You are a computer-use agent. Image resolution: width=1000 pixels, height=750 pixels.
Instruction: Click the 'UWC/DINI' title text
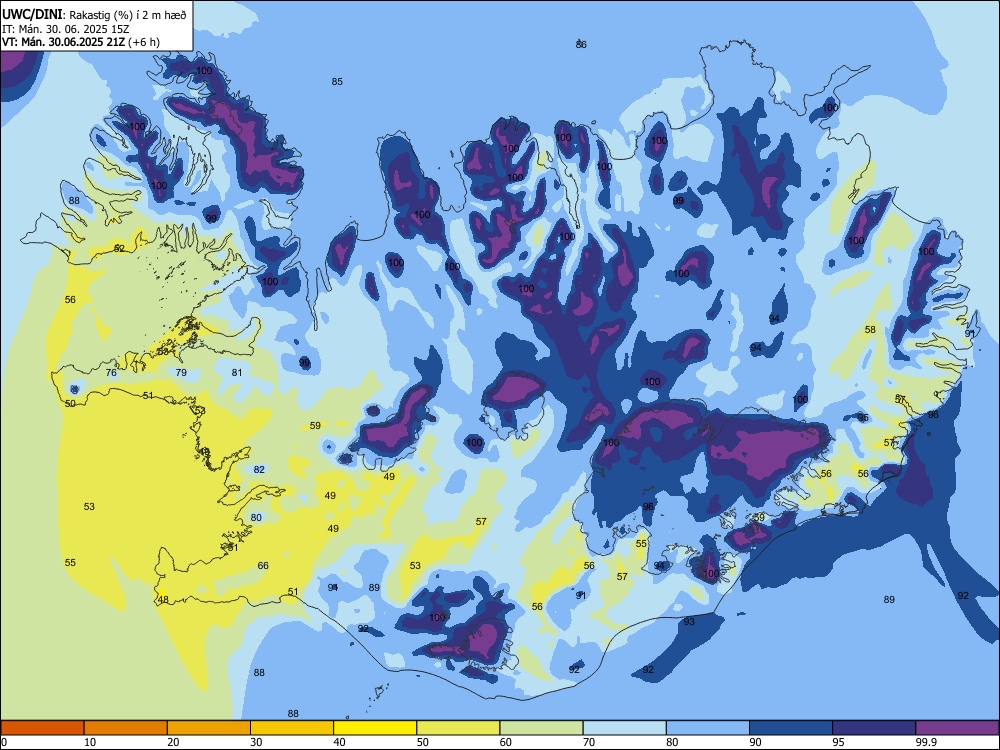(32, 14)
